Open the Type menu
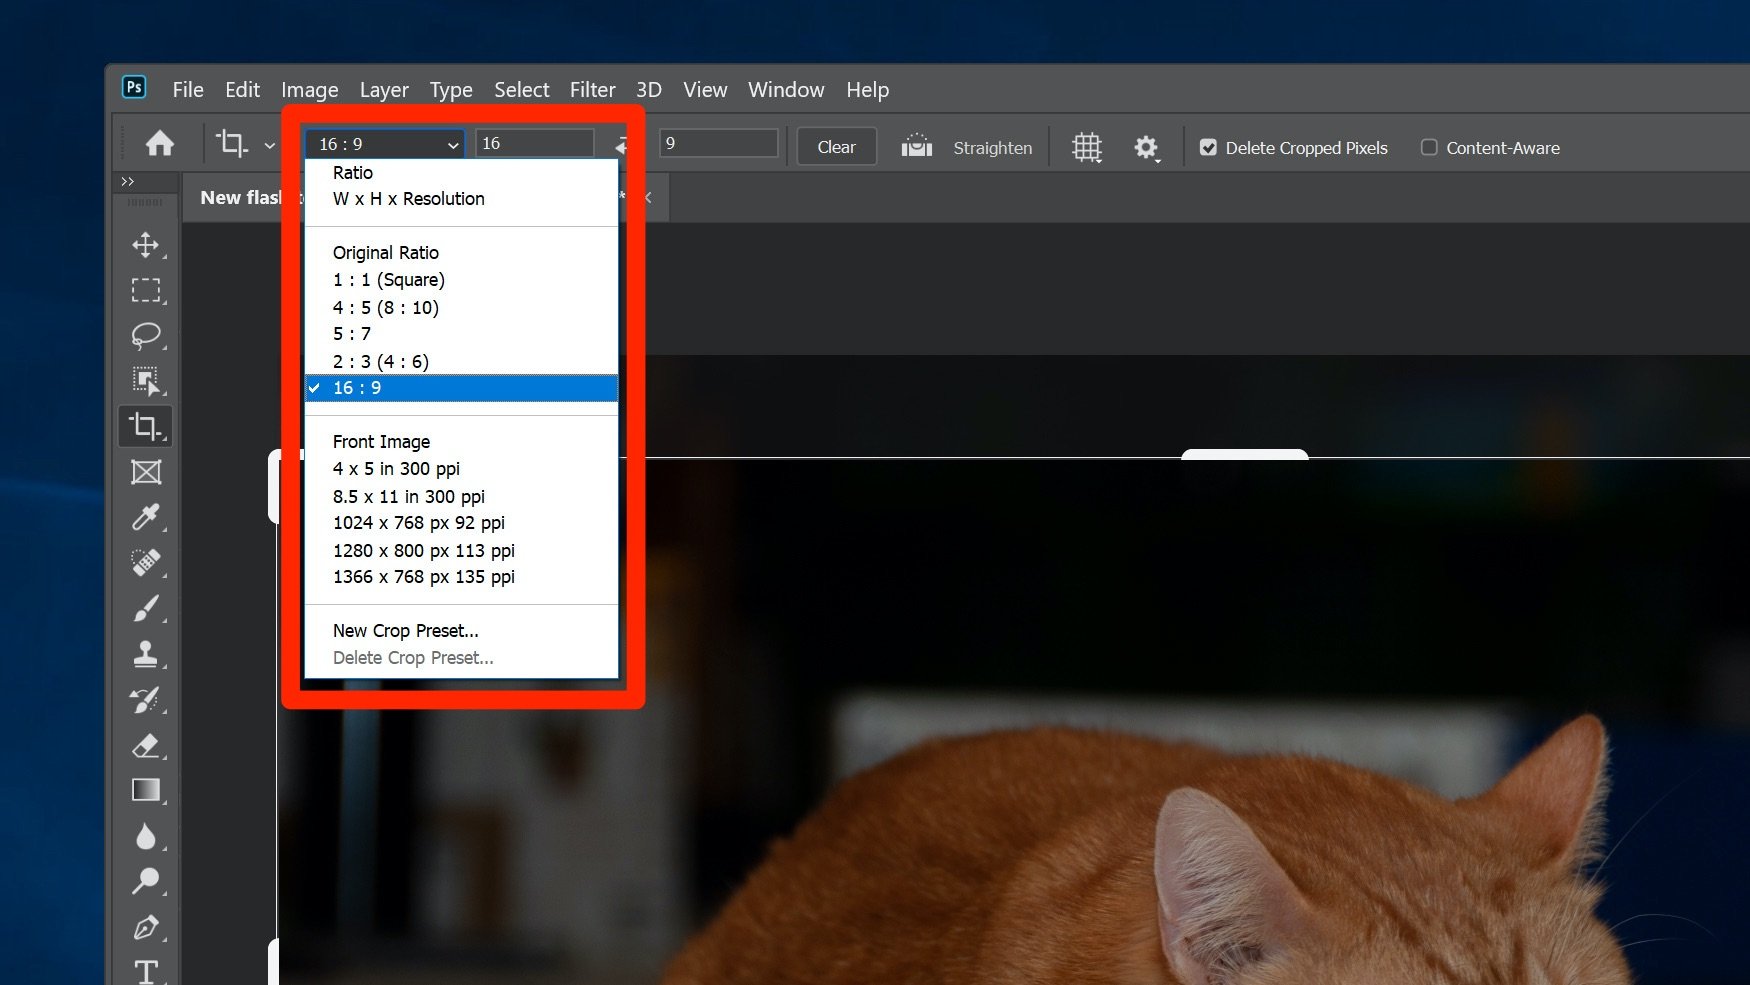 [x=451, y=90]
